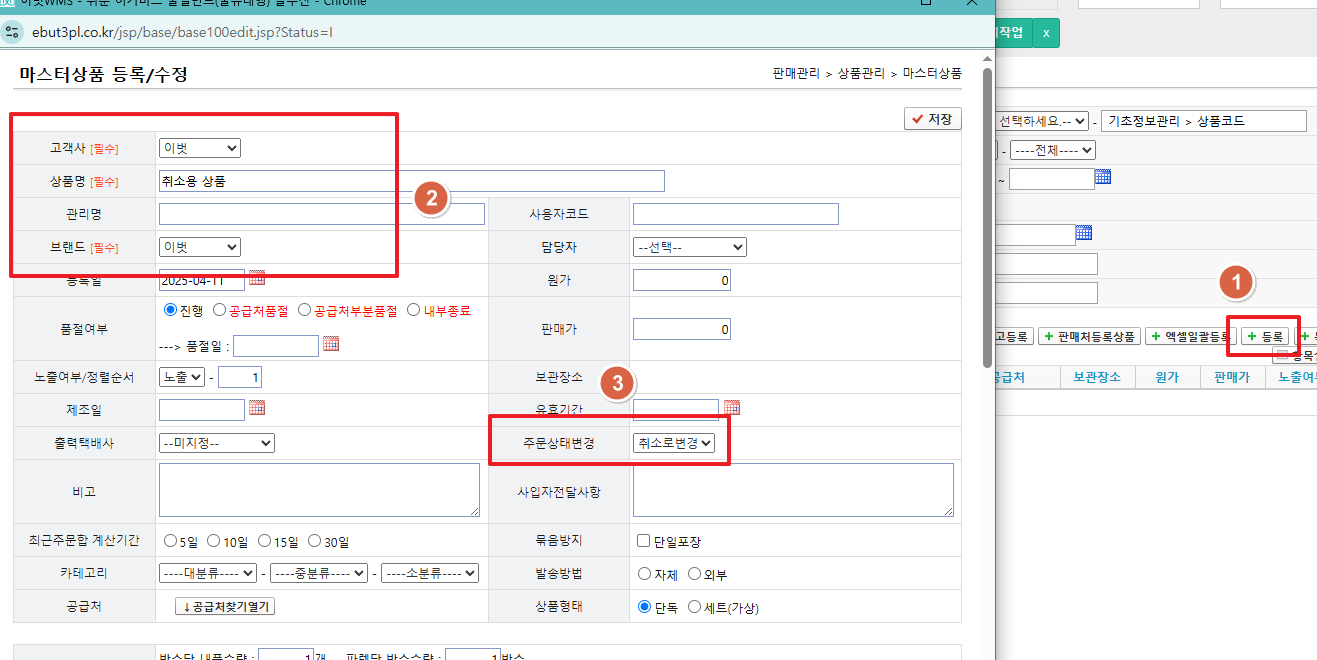This screenshot has width=1317, height=660.
Task: Open the 담당자 dropdown
Action: 690,247
